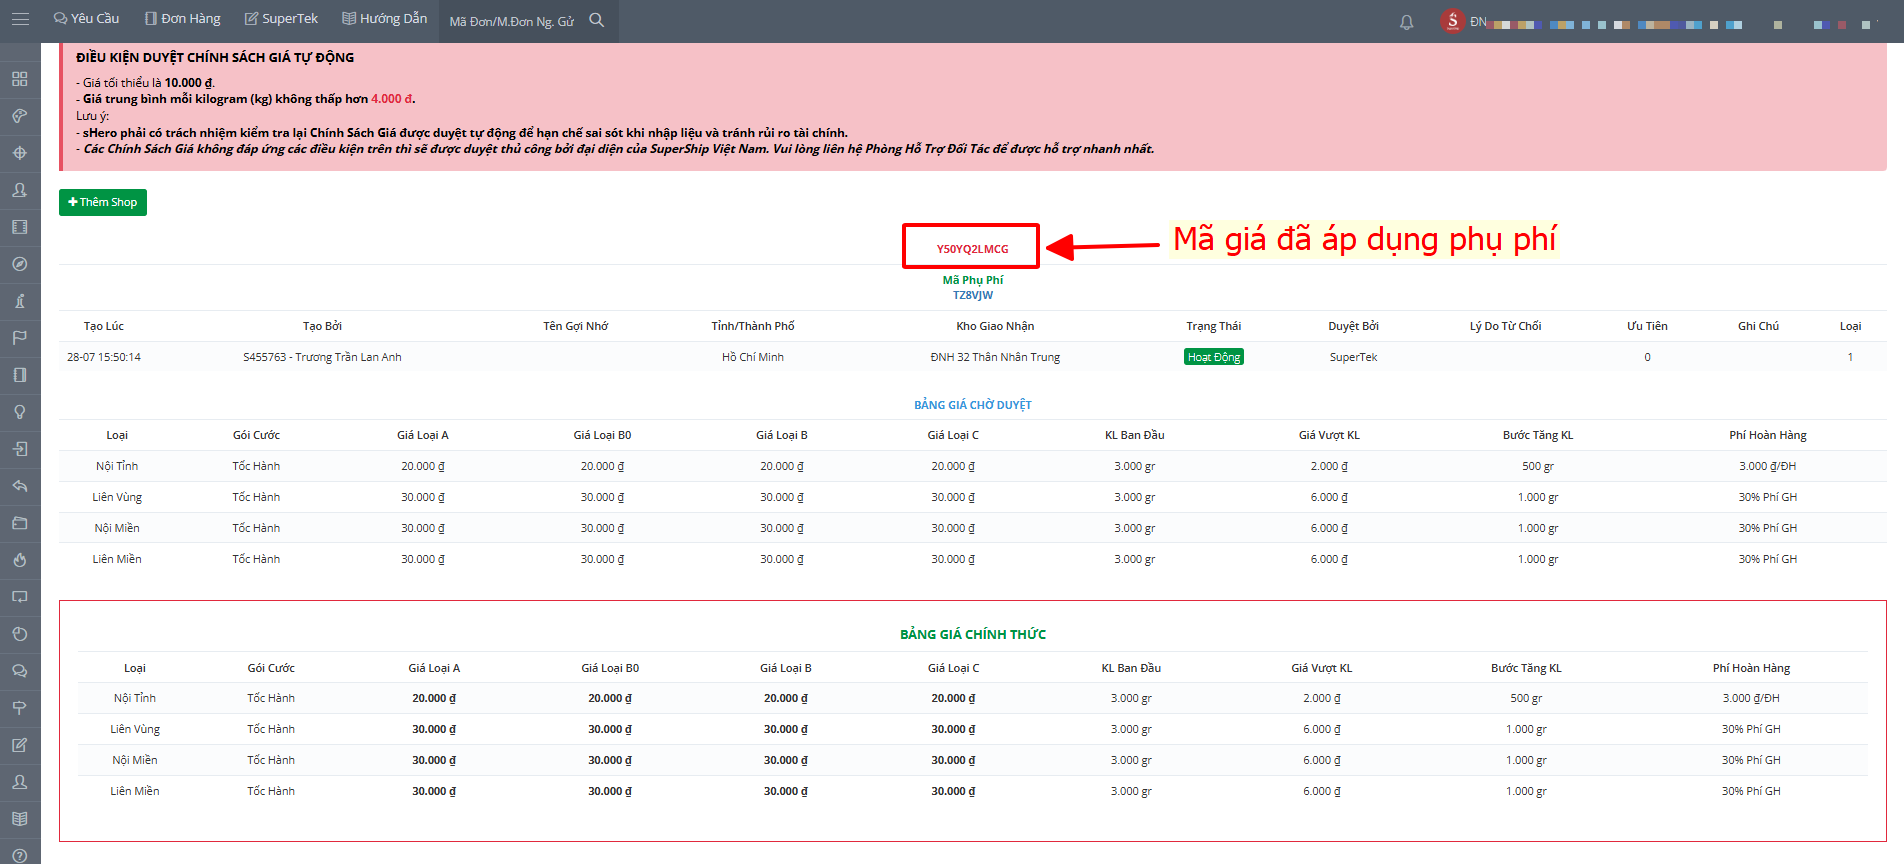Click SuperTek in Duyệt Bởi column

[x=1353, y=357]
